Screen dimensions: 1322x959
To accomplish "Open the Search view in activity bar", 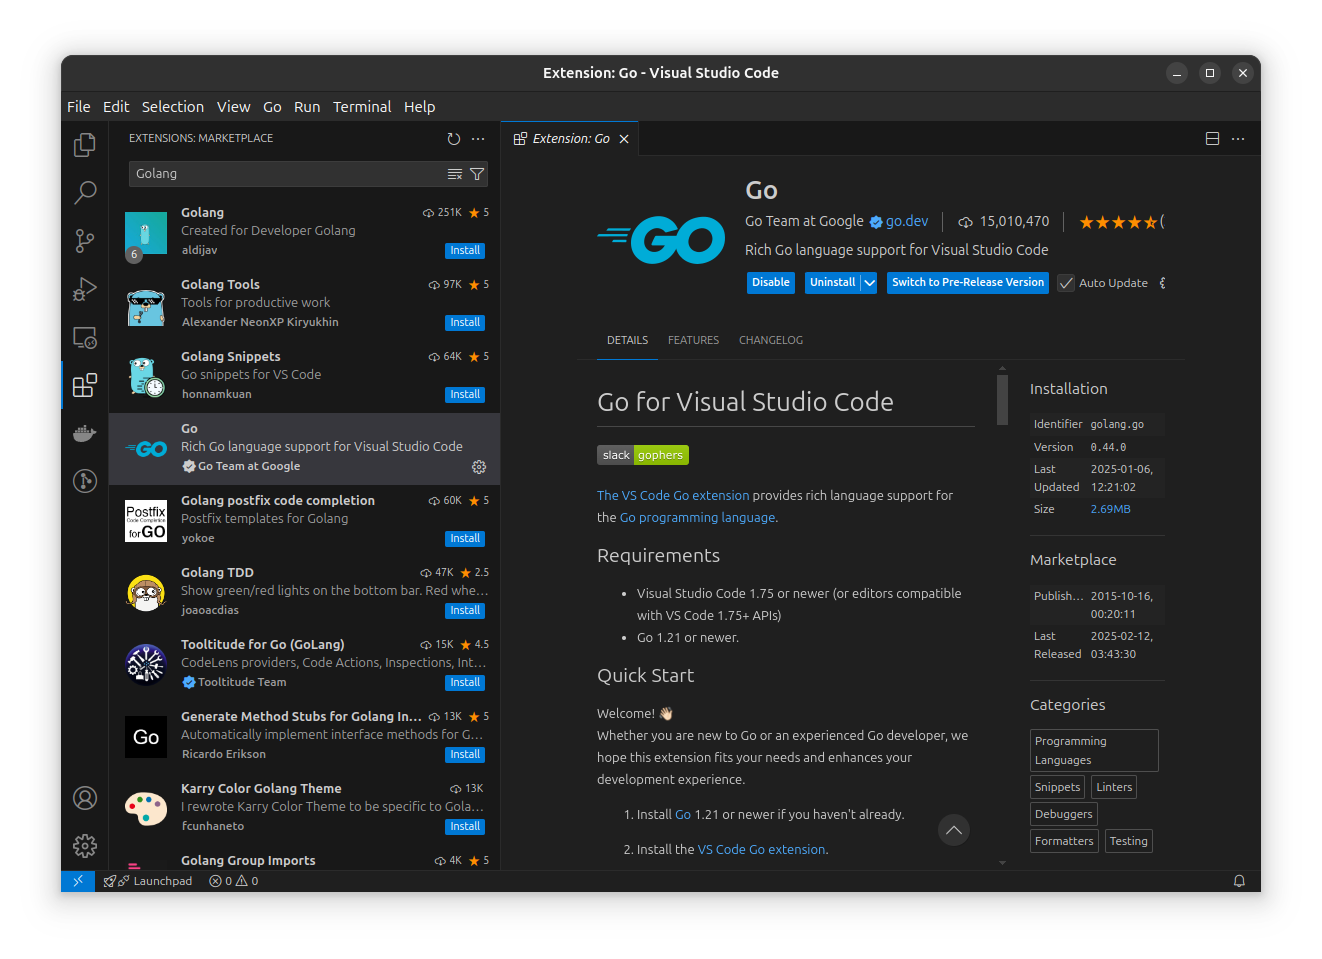I will tap(85, 192).
